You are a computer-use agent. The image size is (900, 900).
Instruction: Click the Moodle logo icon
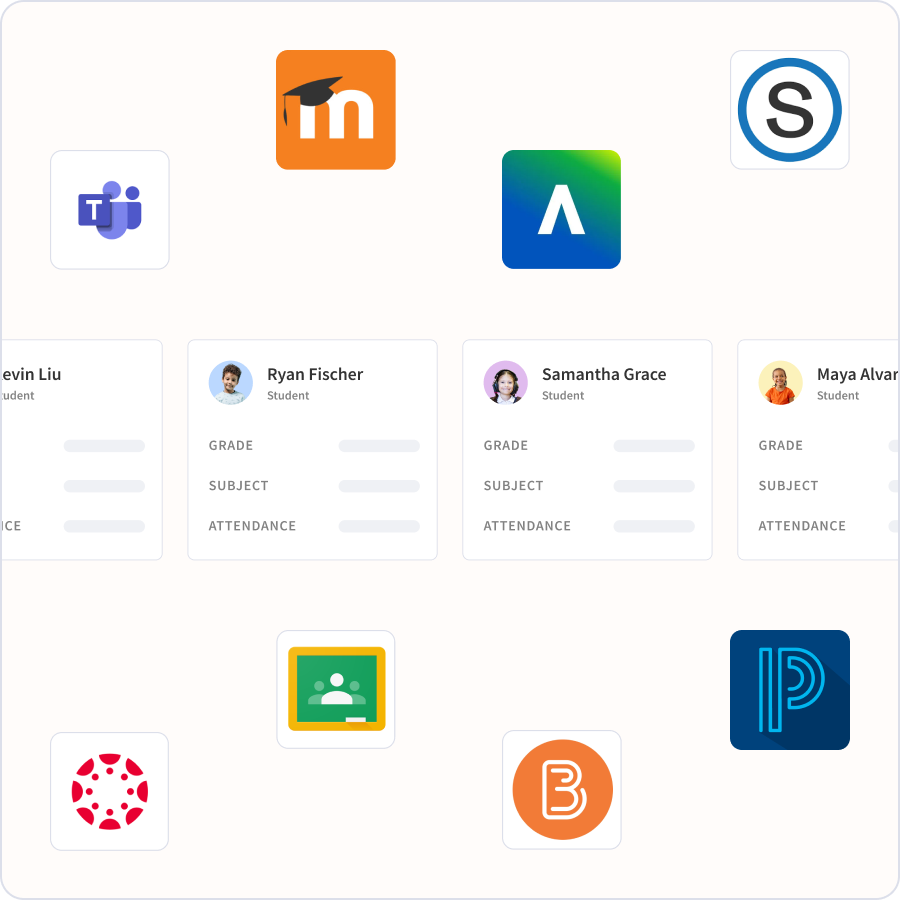coord(336,110)
